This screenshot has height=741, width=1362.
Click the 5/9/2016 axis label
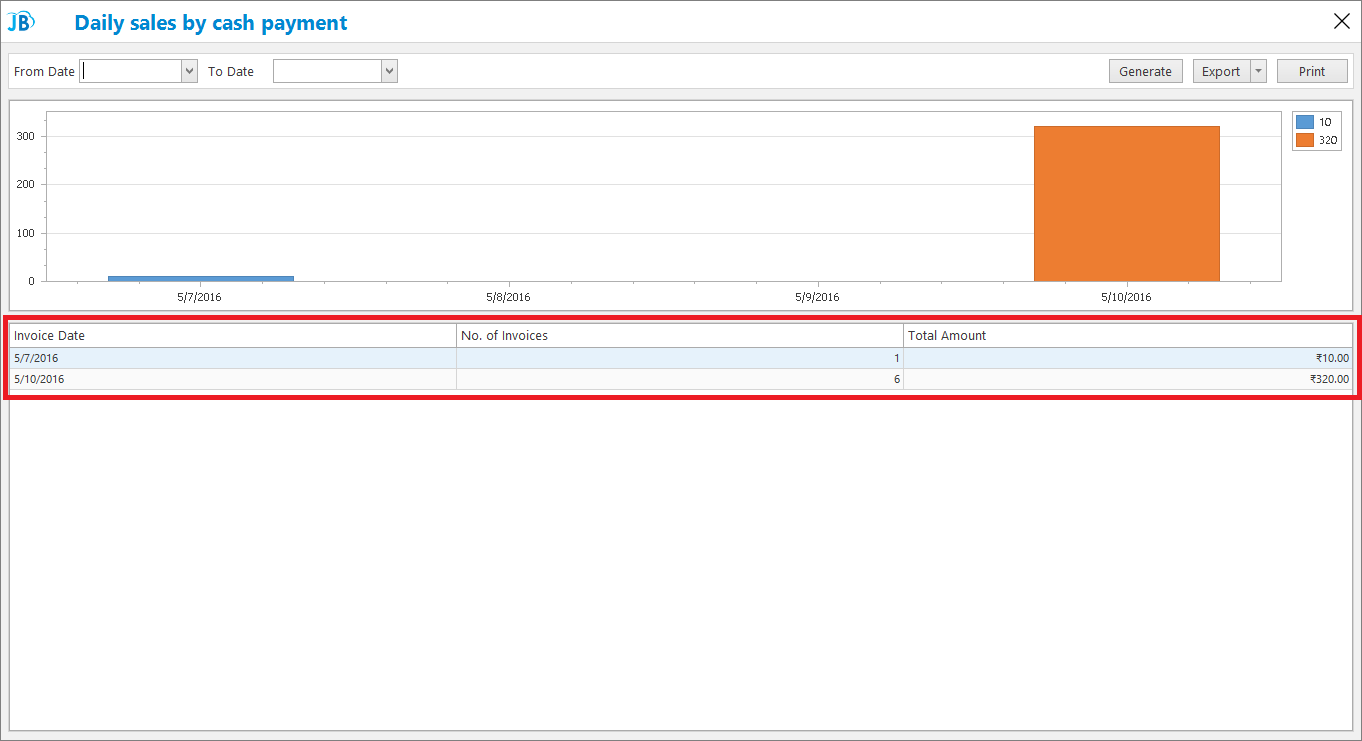click(817, 297)
